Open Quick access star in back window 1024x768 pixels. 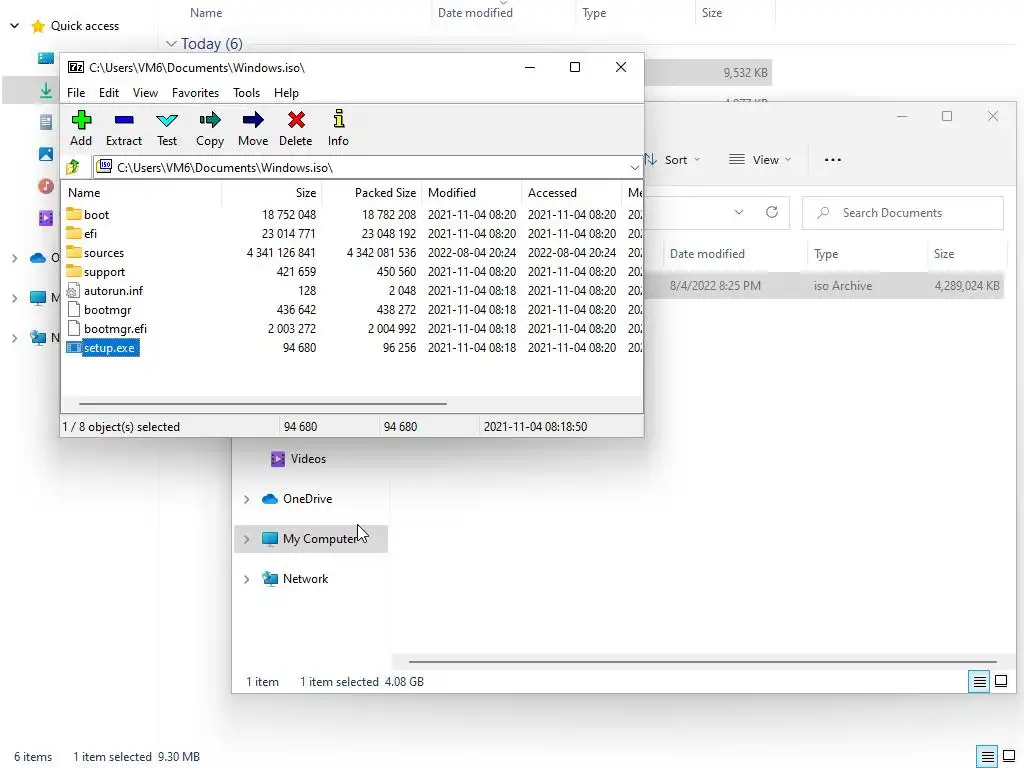click(x=38, y=25)
